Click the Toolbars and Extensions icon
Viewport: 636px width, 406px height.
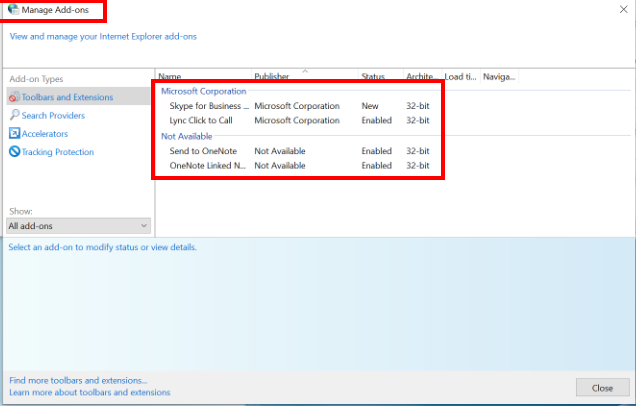click(x=15, y=97)
